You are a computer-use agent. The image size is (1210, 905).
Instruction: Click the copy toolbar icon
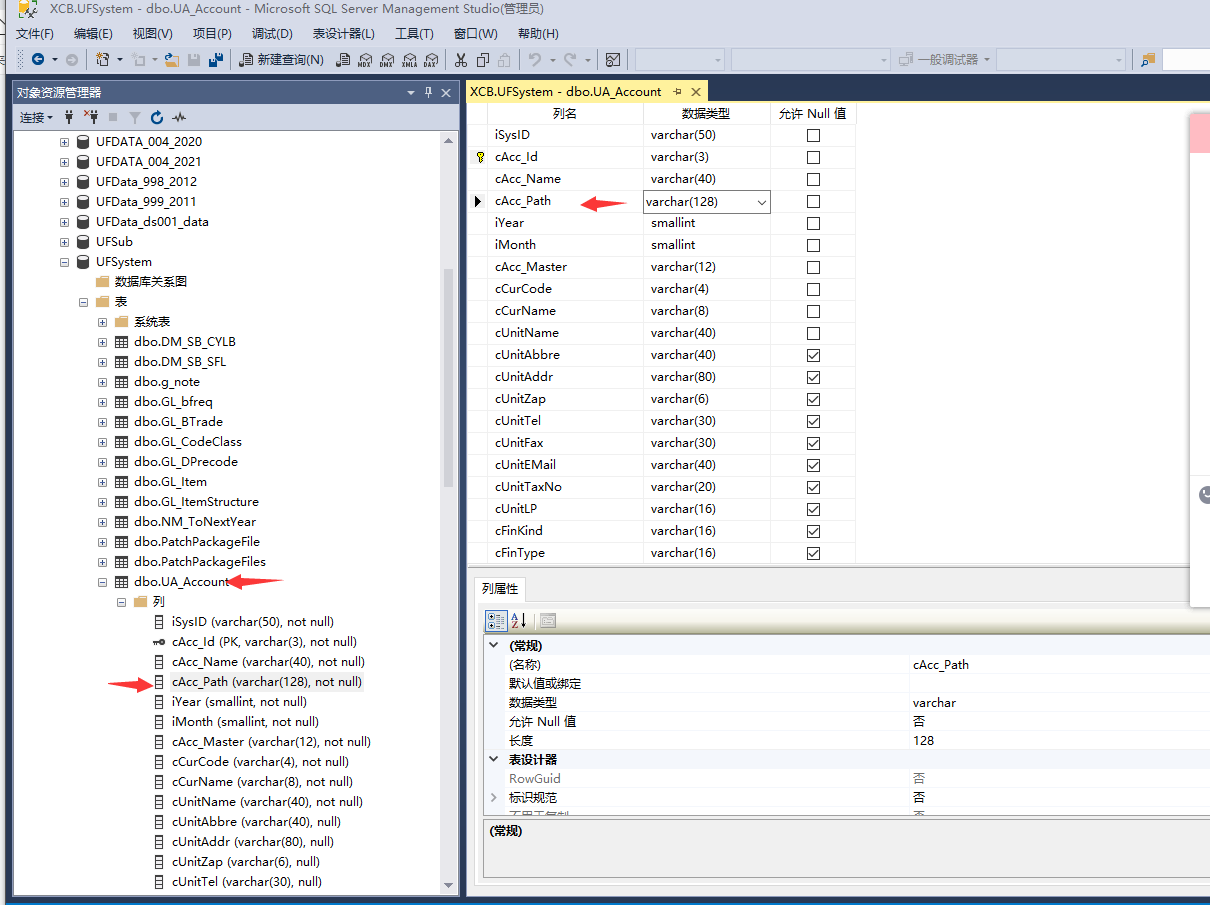483,60
